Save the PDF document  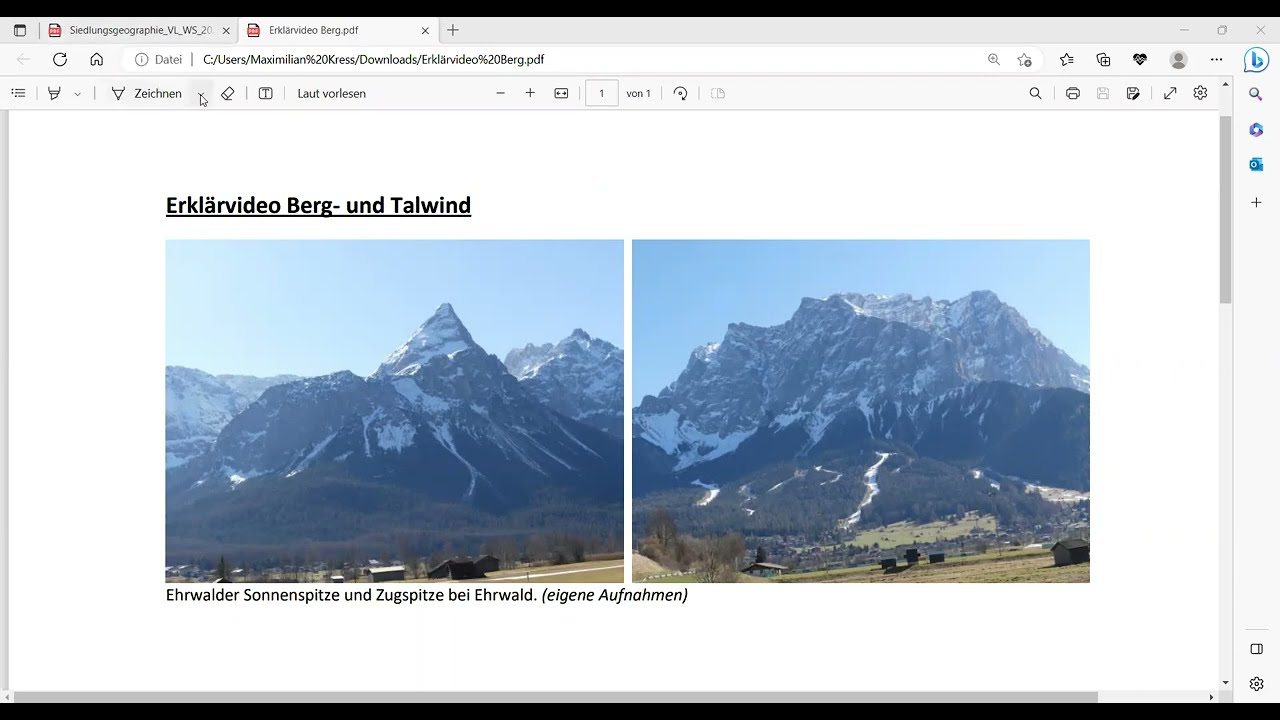(1103, 93)
